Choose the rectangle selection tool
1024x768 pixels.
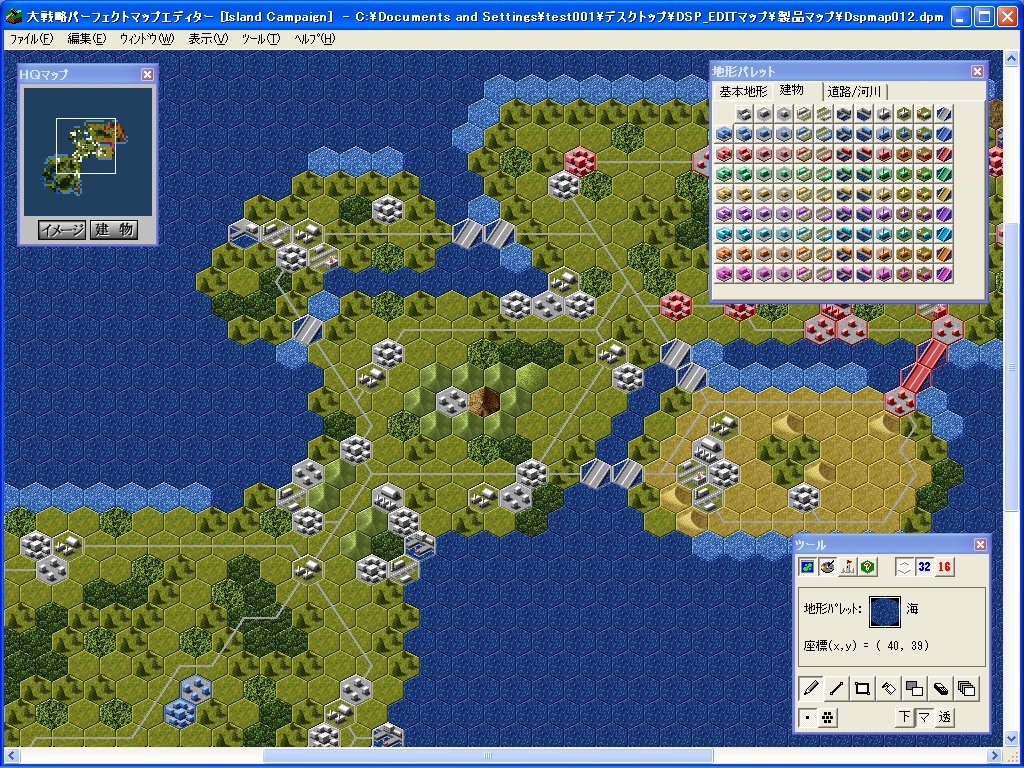862,688
